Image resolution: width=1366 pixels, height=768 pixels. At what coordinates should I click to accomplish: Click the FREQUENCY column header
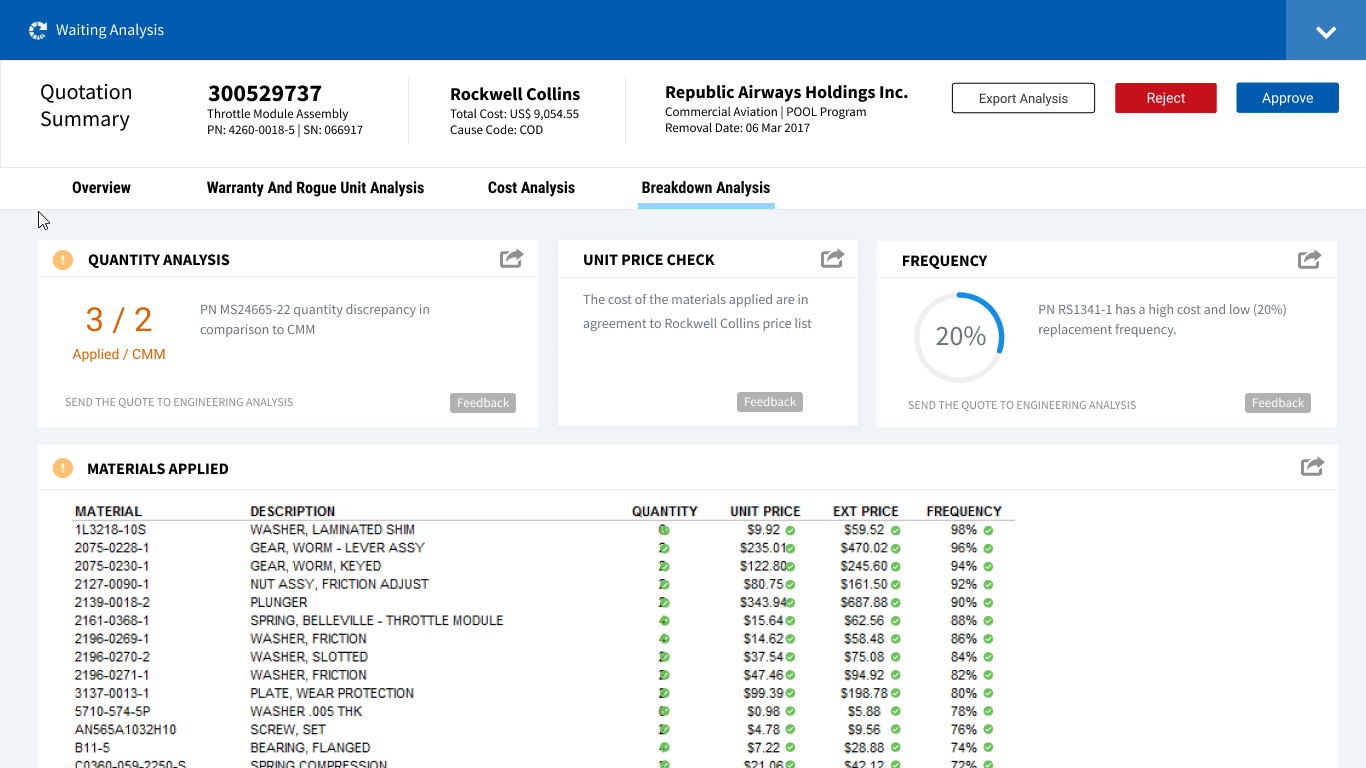pyautogui.click(x=964, y=511)
